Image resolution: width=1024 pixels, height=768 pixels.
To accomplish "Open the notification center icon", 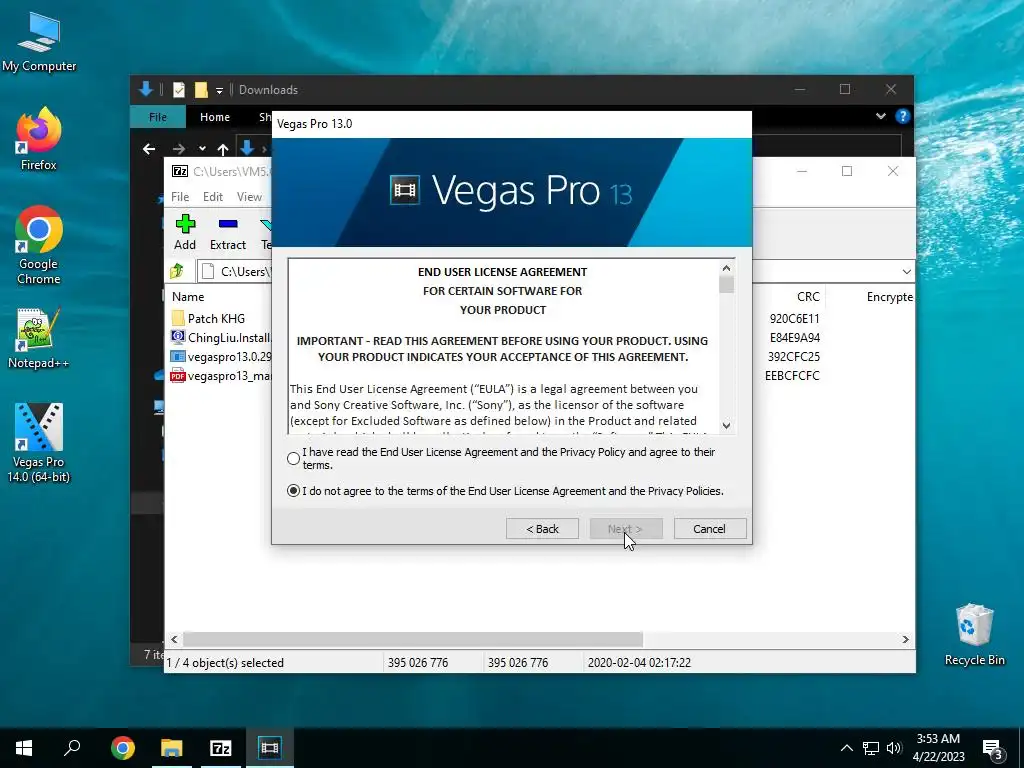I will point(993,749).
